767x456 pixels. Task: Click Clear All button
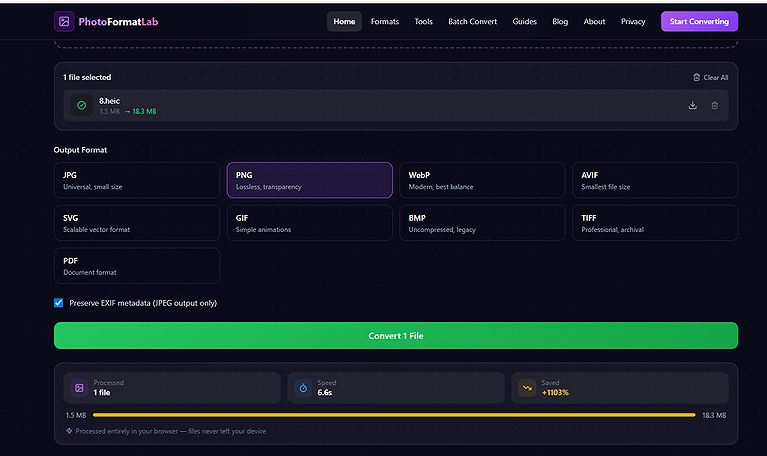(x=710, y=77)
